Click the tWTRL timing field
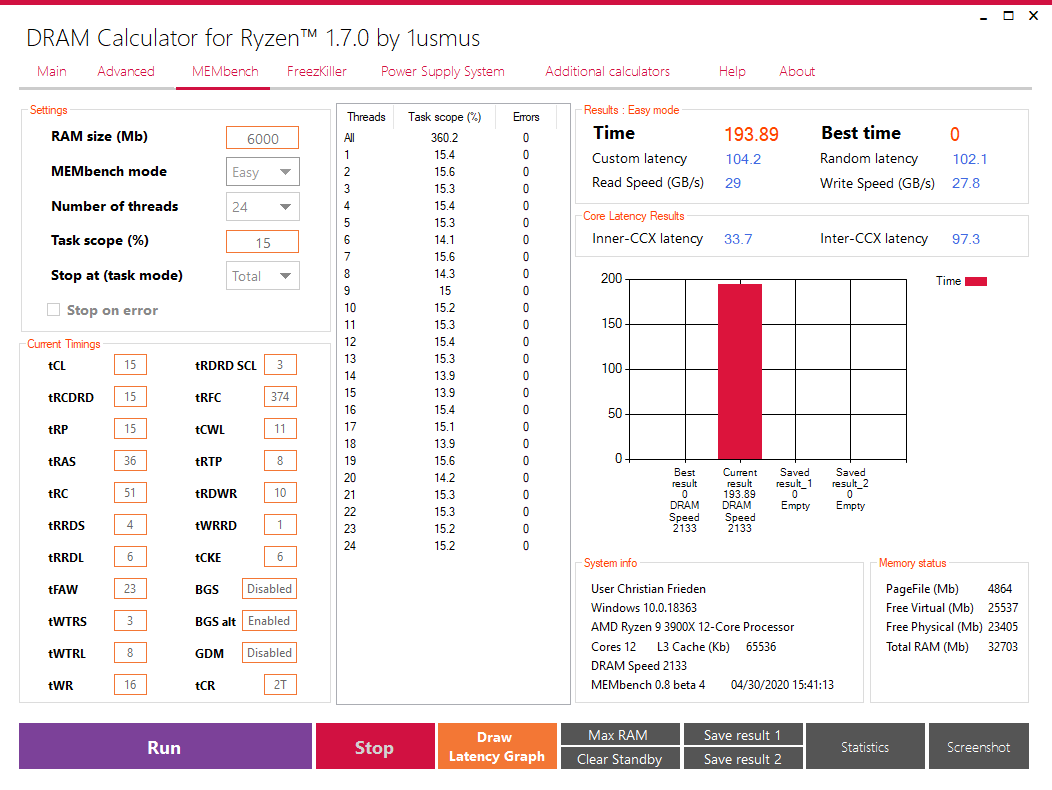 point(130,652)
